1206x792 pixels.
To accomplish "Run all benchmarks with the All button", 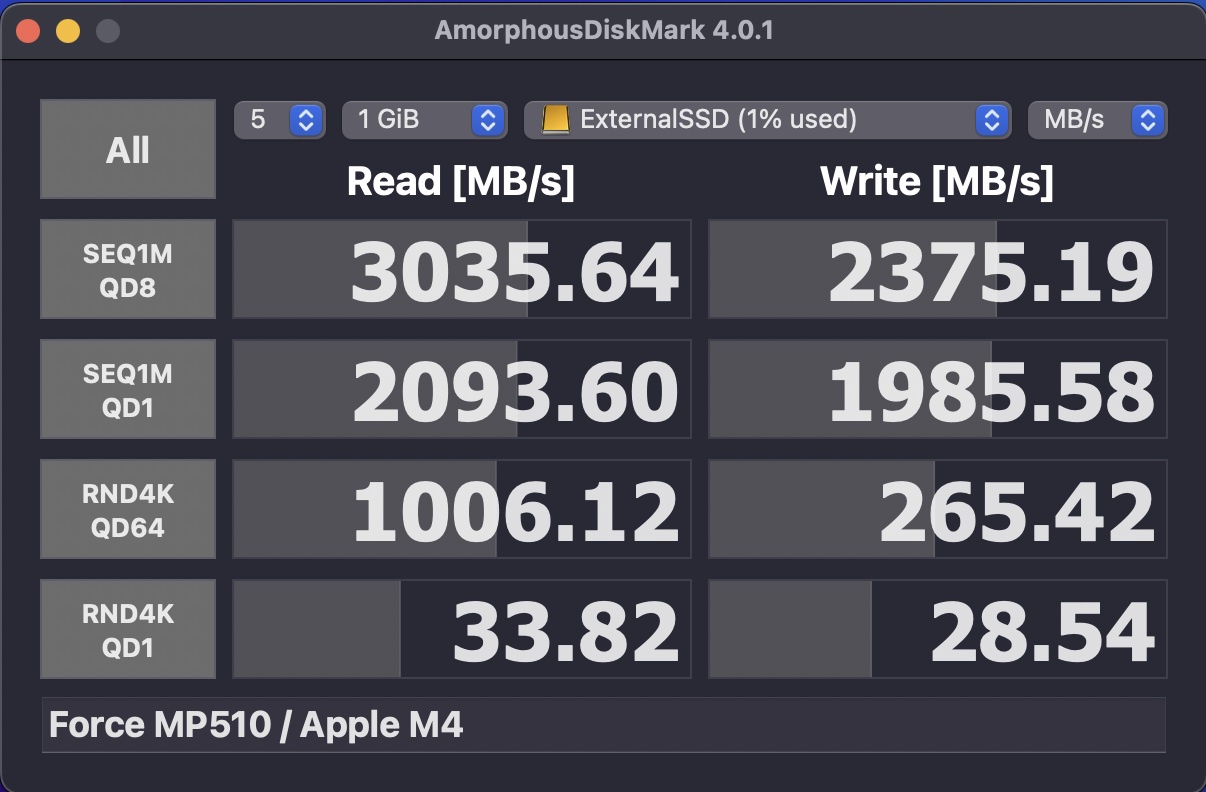I will (128, 149).
